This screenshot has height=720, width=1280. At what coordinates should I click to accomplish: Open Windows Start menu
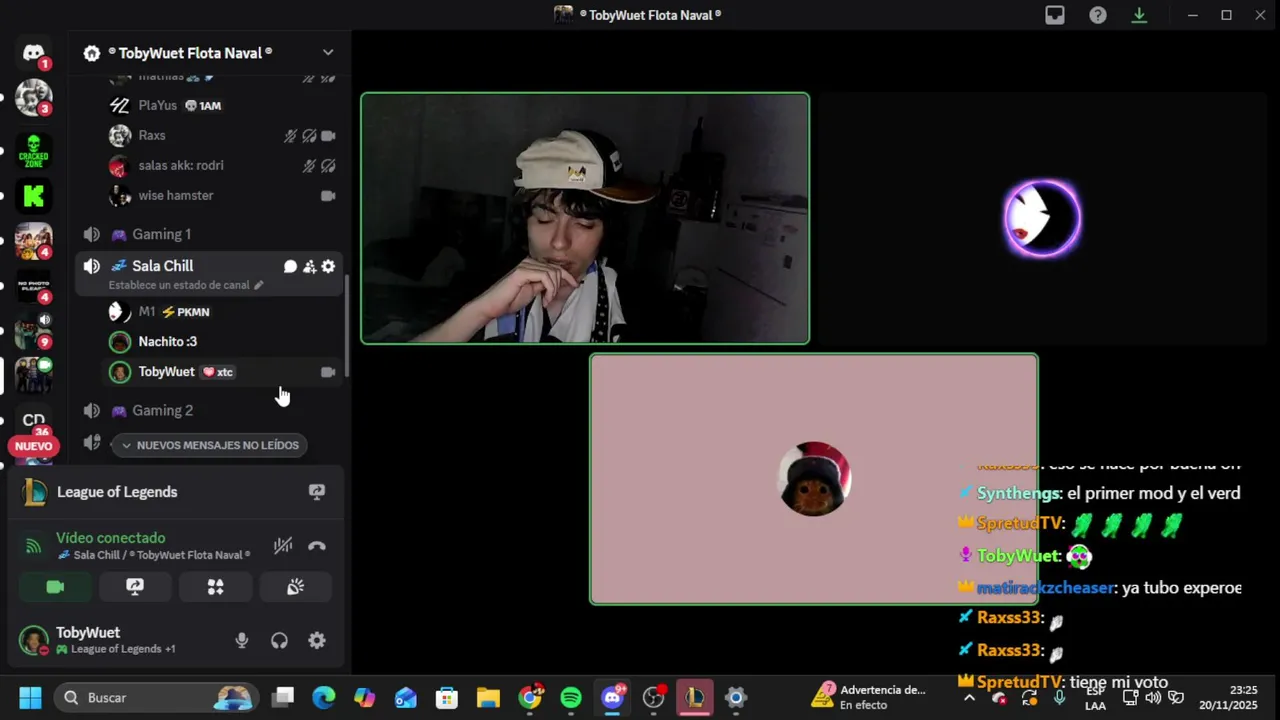(x=30, y=697)
